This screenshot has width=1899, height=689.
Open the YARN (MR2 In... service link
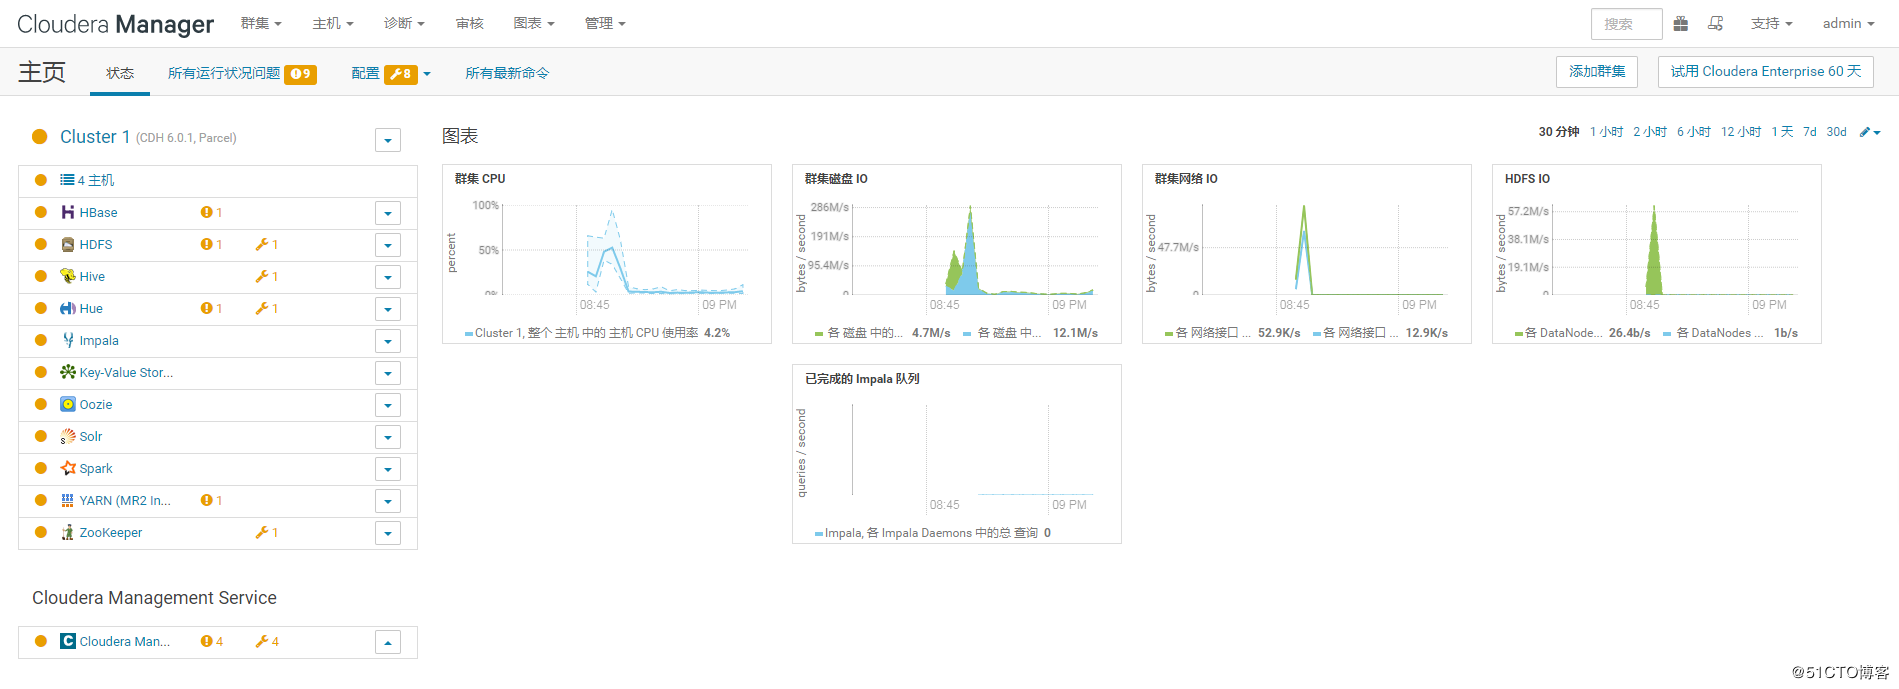pos(125,500)
